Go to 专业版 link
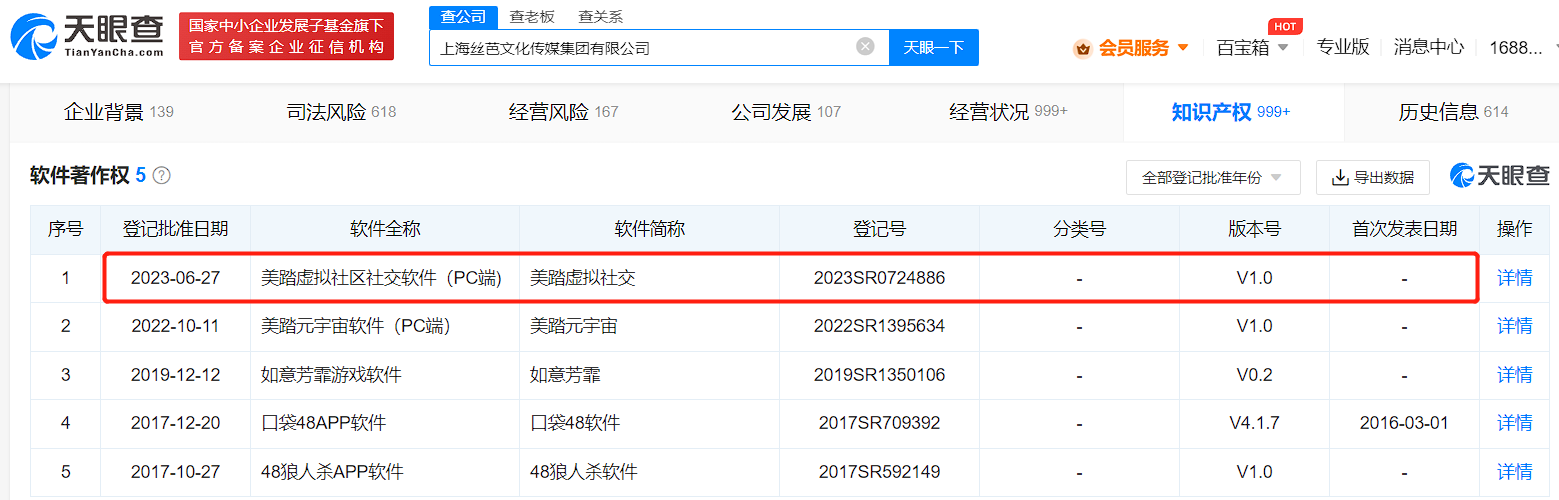Screen dimensions: 1559x500 pyautogui.click(x=1343, y=47)
